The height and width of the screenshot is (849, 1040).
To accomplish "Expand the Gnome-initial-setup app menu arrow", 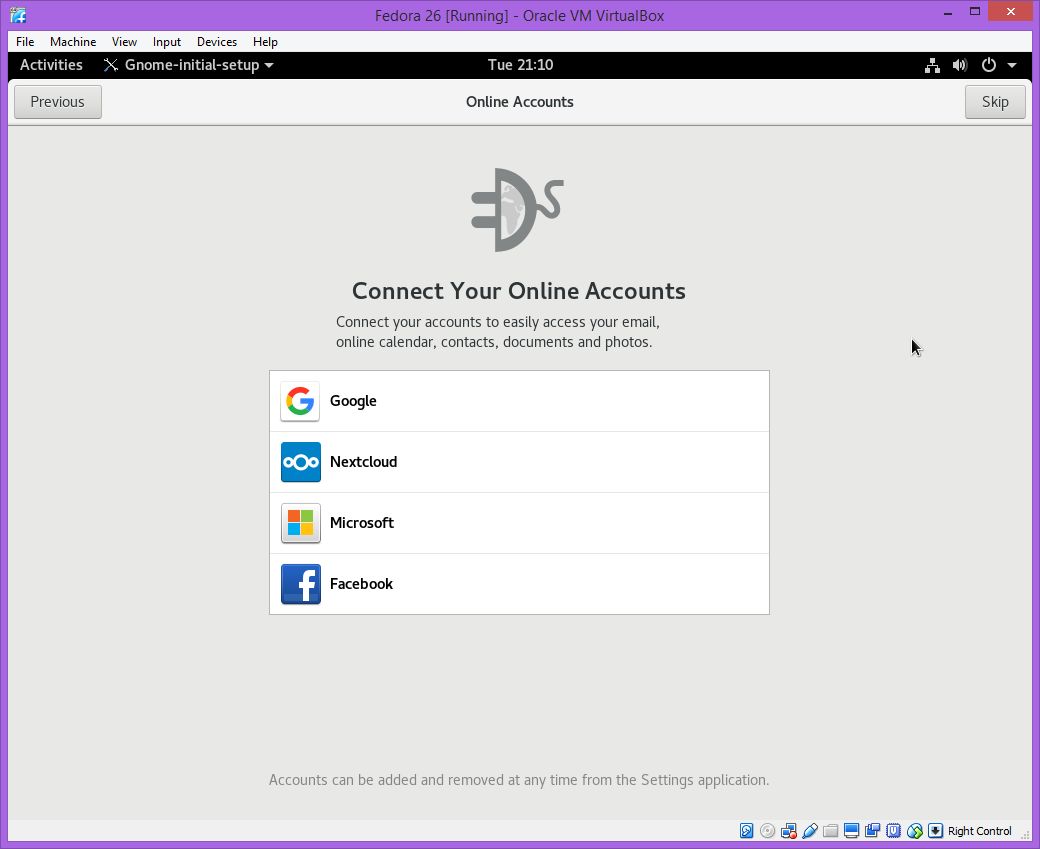I will point(269,65).
